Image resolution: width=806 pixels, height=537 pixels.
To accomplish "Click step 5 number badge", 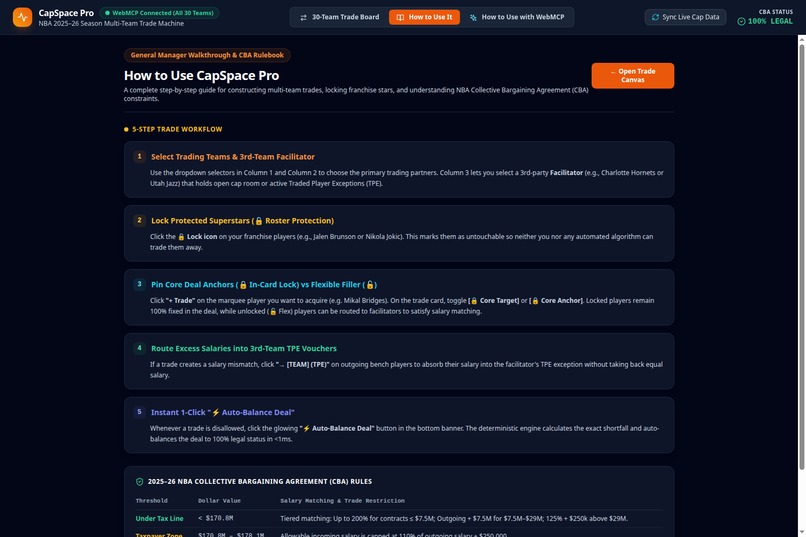I will pyautogui.click(x=139, y=412).
